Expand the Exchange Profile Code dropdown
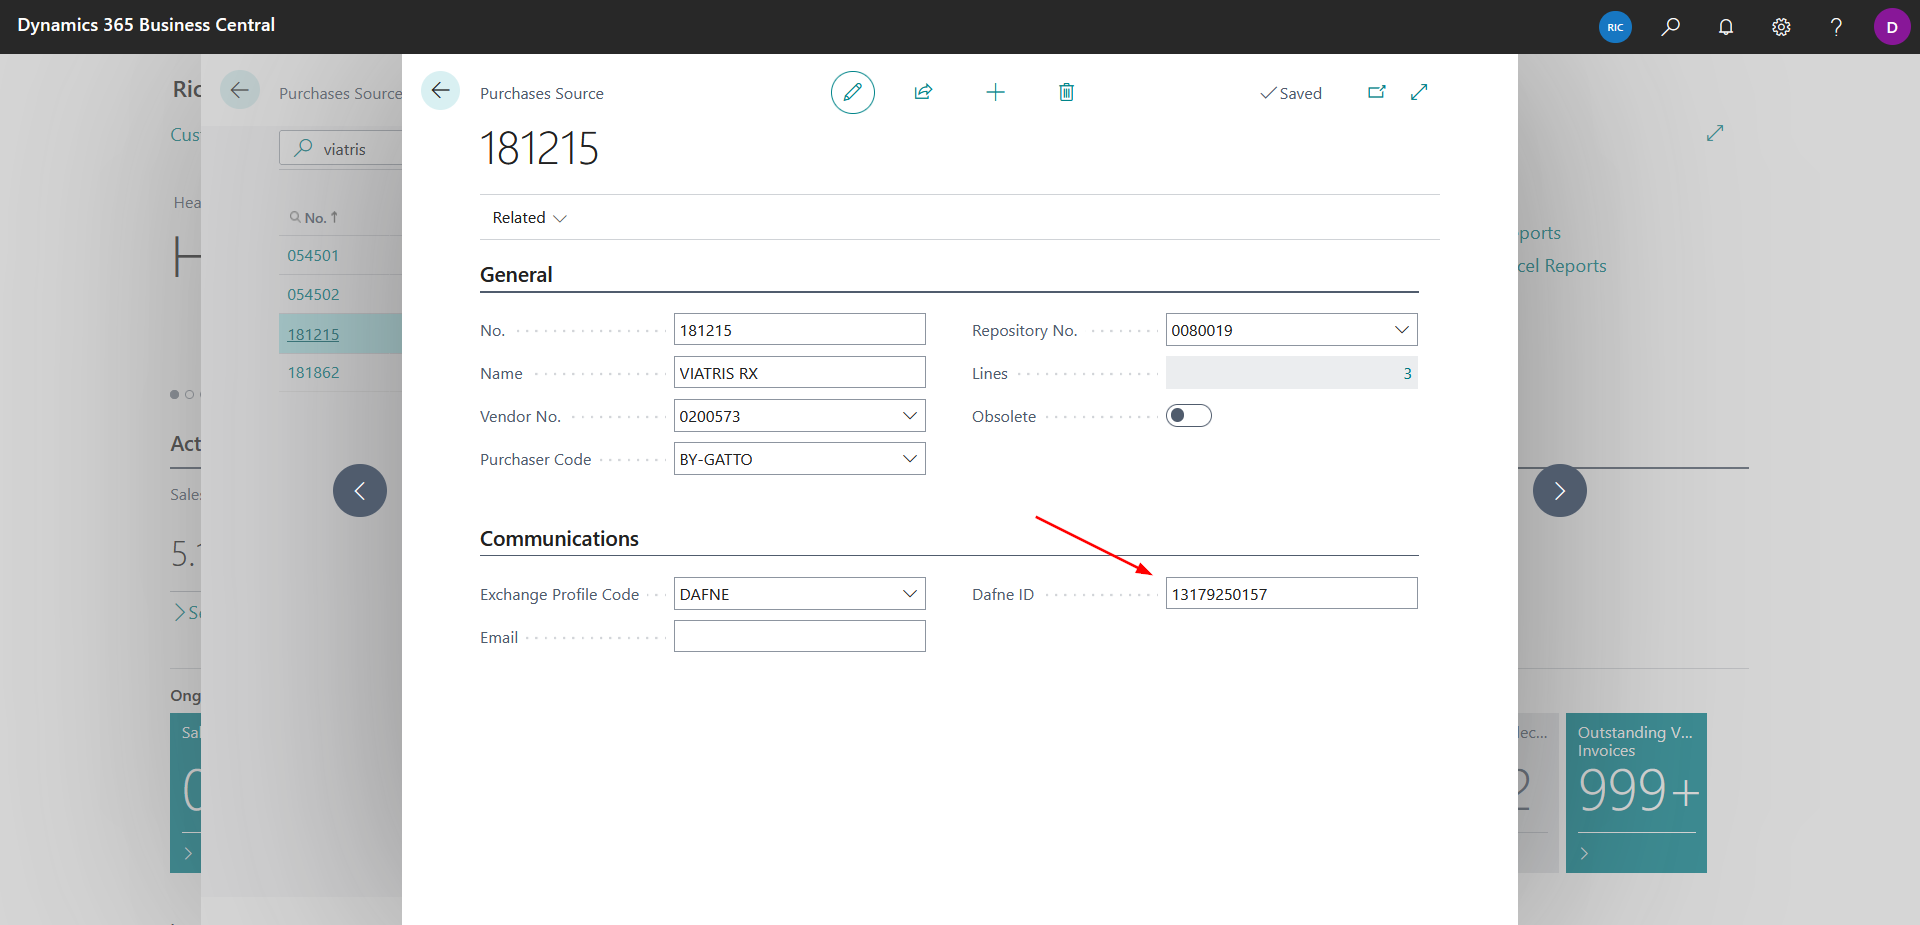Viewport: 1920px width, 925px height. [x=909, y=594]
